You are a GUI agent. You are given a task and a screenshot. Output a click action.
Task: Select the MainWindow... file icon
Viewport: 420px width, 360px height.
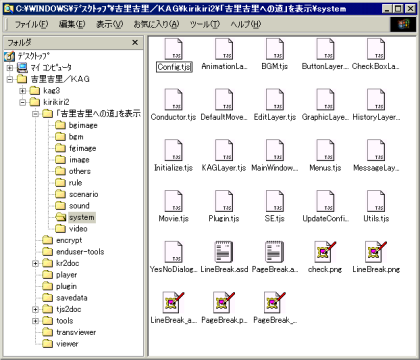[x=275, y=151]
